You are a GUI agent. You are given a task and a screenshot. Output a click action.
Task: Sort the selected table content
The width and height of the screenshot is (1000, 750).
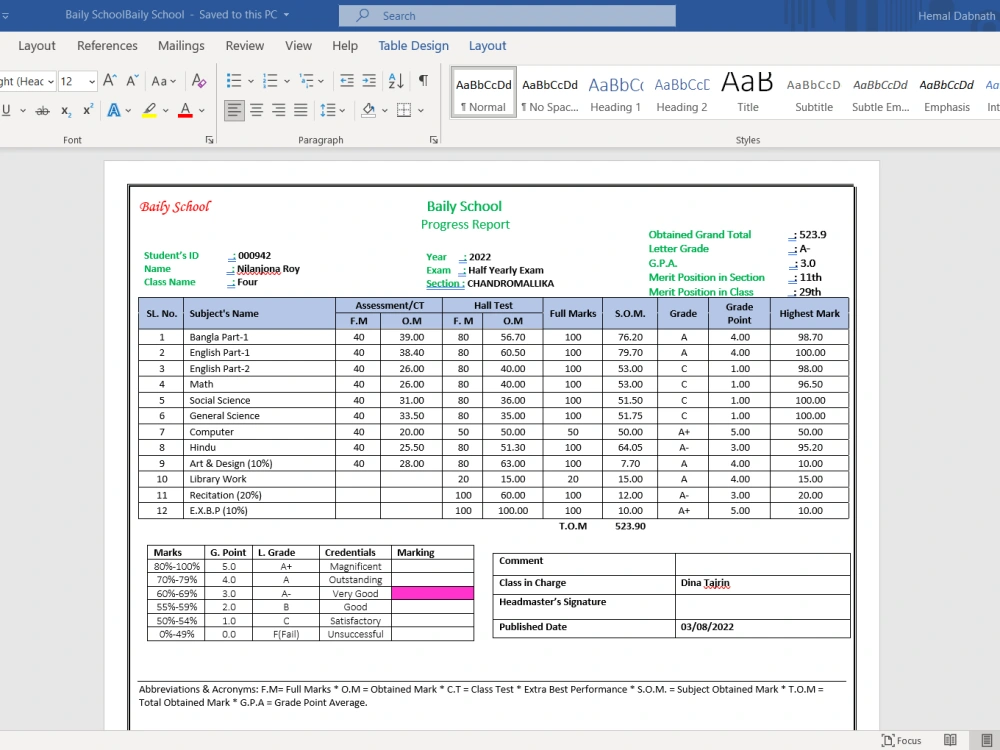[396, 80]
